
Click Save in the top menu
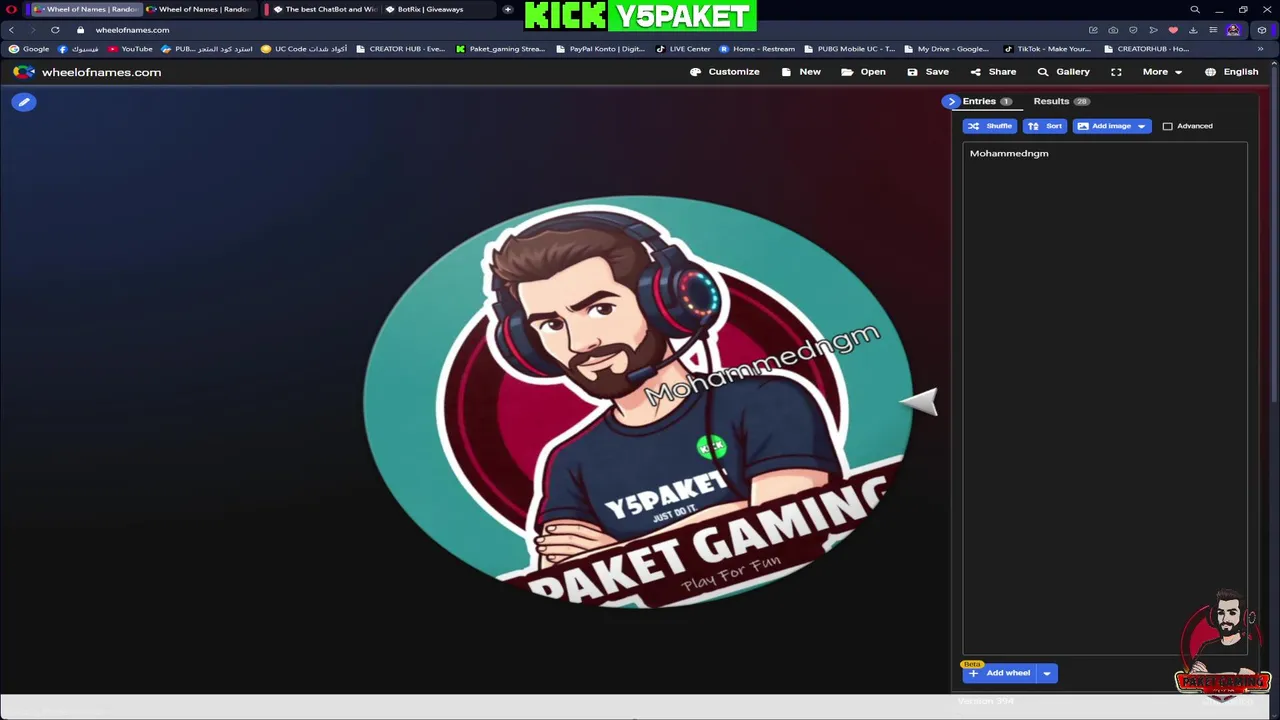click(x=928, y=72)
